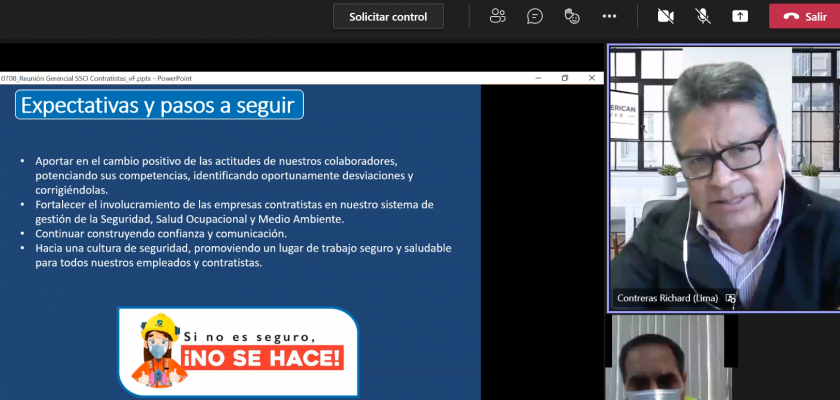Select the masked participant's video thumbnail

(x=667, y=358)
